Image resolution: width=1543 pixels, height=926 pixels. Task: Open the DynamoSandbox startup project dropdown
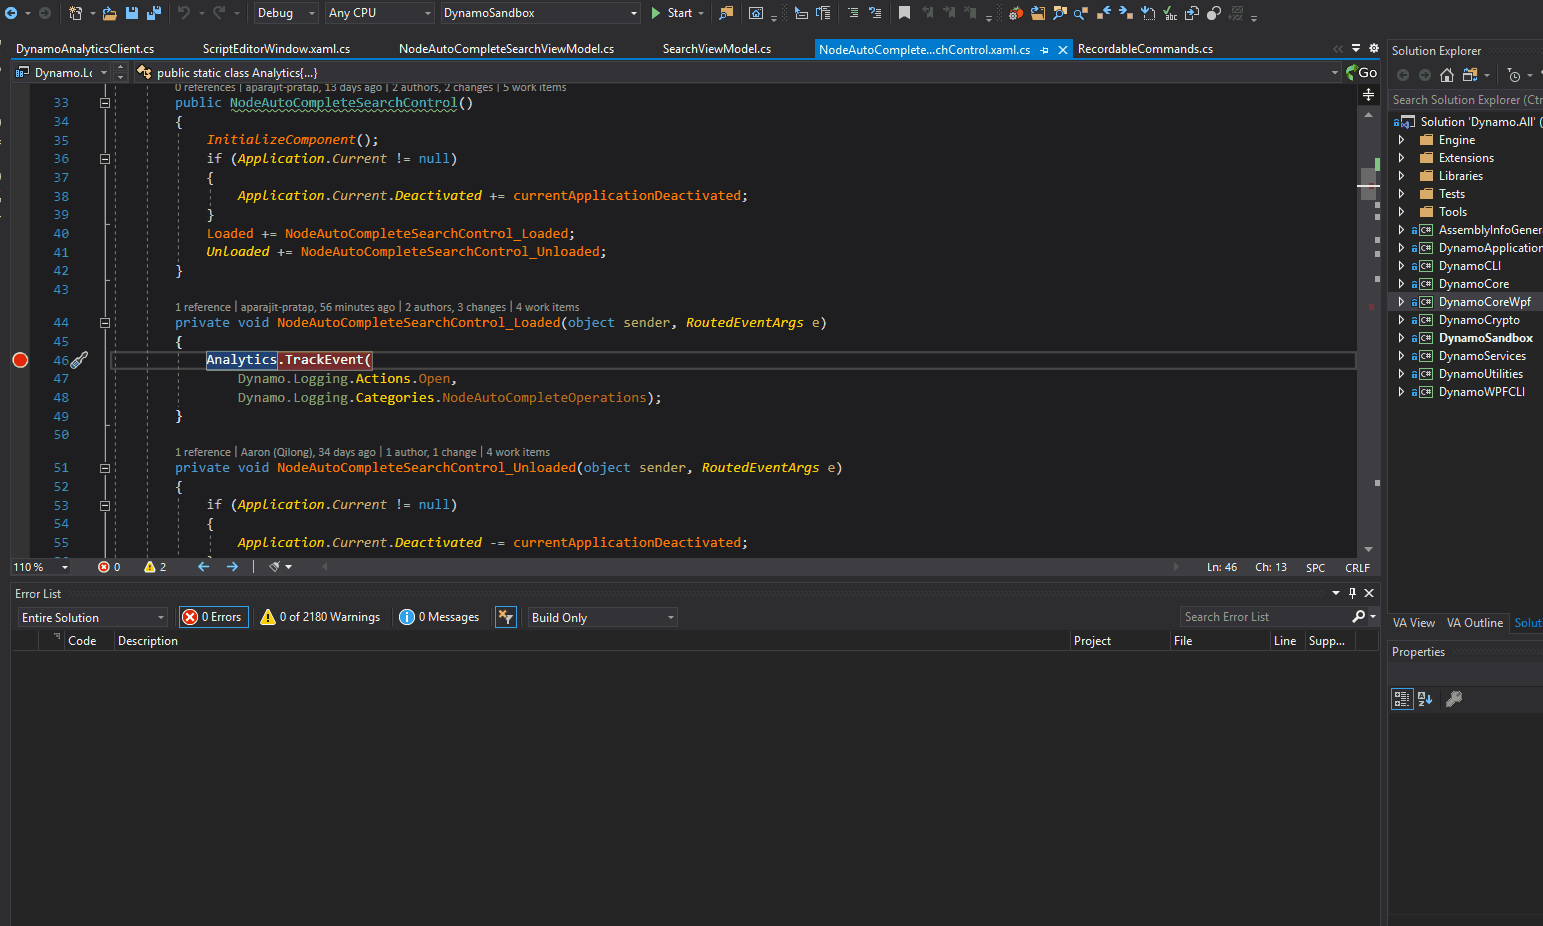tap(540, 13)
